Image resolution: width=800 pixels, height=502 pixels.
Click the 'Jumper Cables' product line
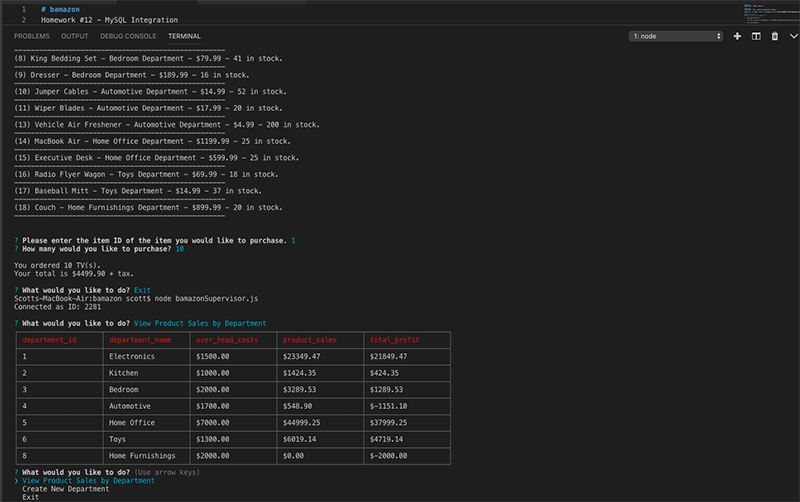[x=150, y=91]
